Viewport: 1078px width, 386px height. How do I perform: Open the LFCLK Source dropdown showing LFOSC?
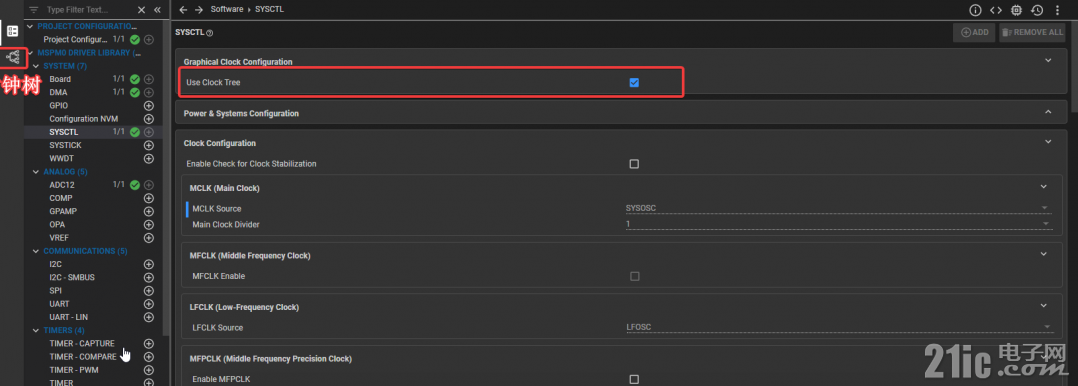click(x=839, y=328)
